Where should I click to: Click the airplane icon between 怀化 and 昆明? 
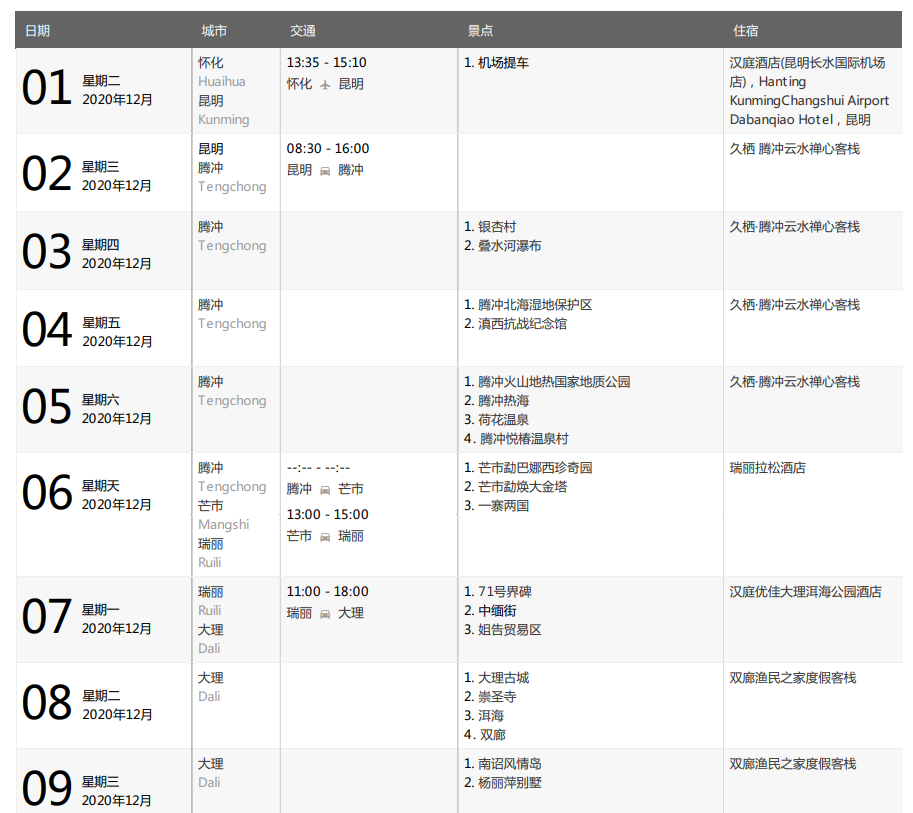[x=325, y=84]
